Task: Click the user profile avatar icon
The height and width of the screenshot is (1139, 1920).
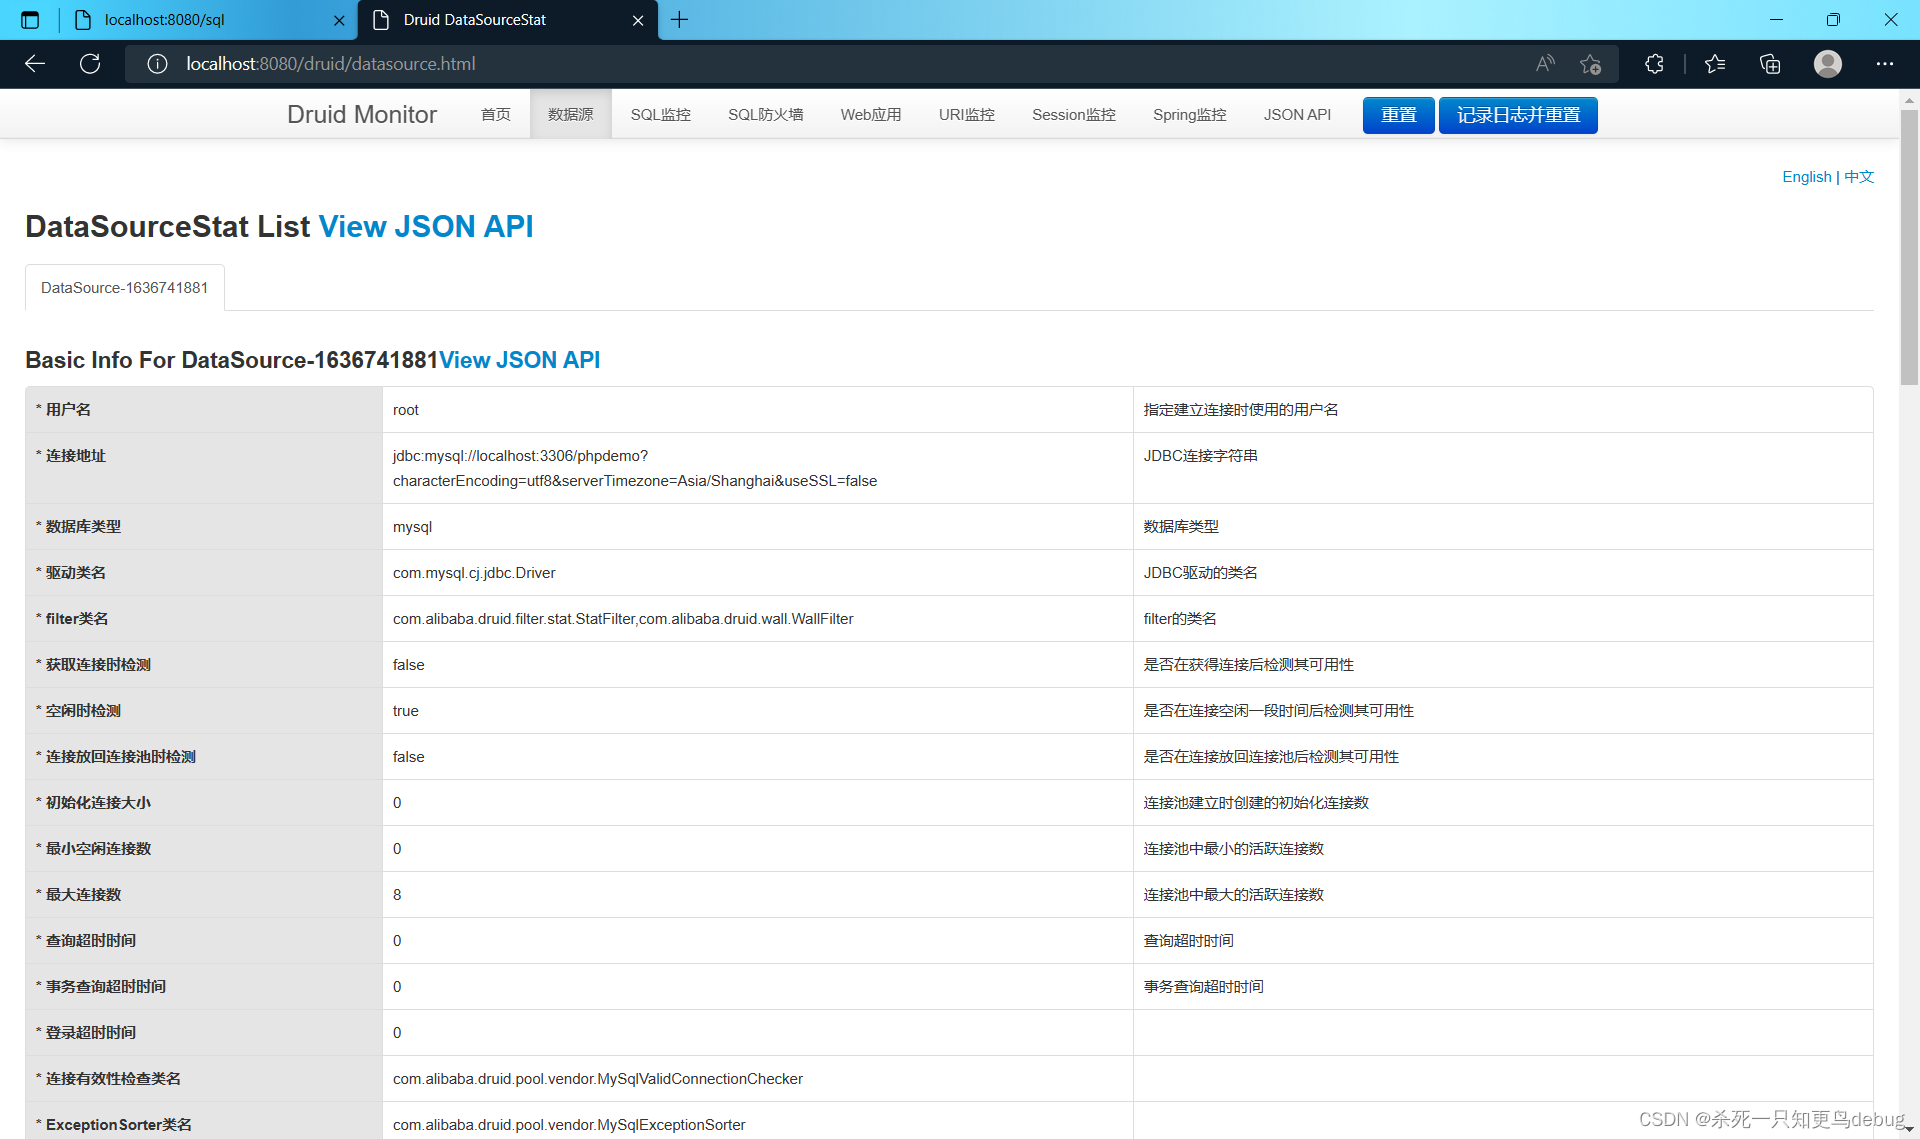Action: pos(1828,64)
